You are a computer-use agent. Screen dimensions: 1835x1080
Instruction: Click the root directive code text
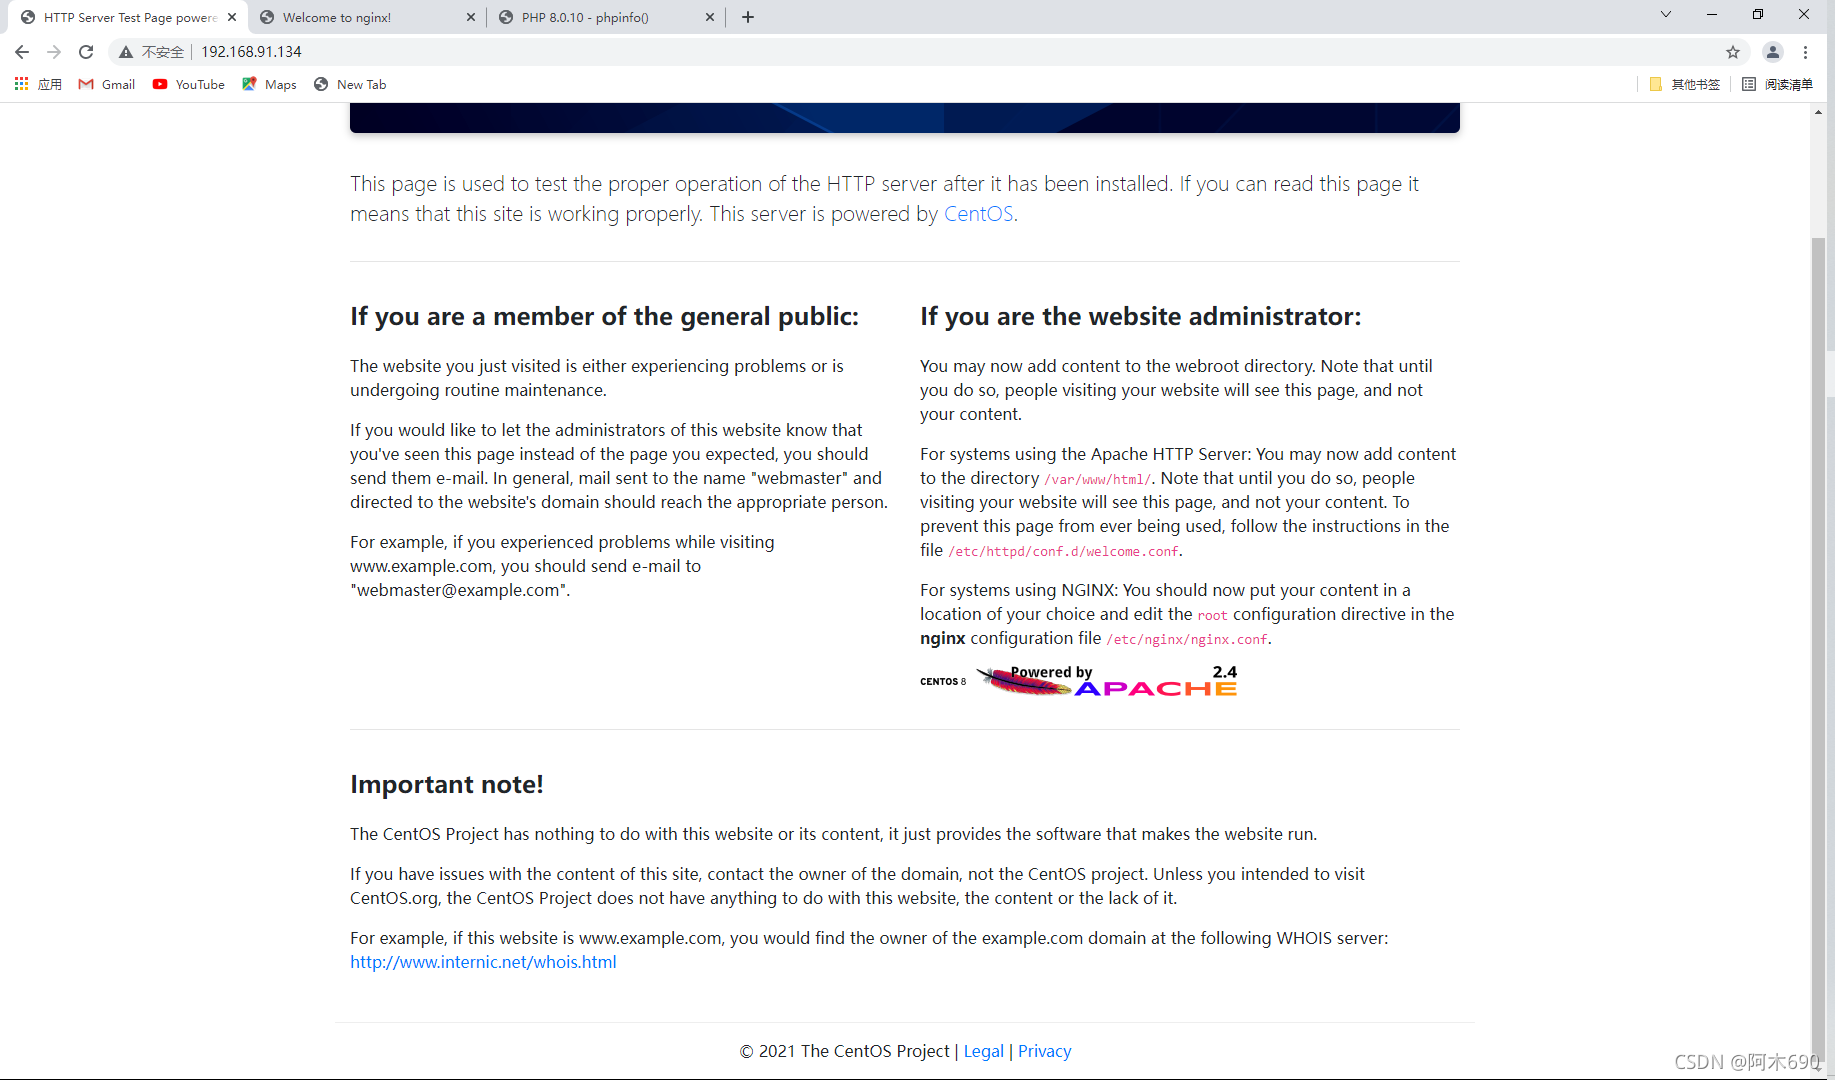1212,615
